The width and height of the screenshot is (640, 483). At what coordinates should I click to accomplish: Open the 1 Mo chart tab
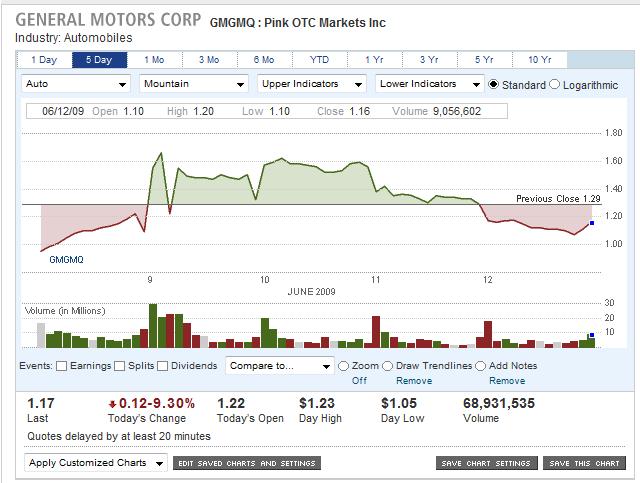point(154,60)
